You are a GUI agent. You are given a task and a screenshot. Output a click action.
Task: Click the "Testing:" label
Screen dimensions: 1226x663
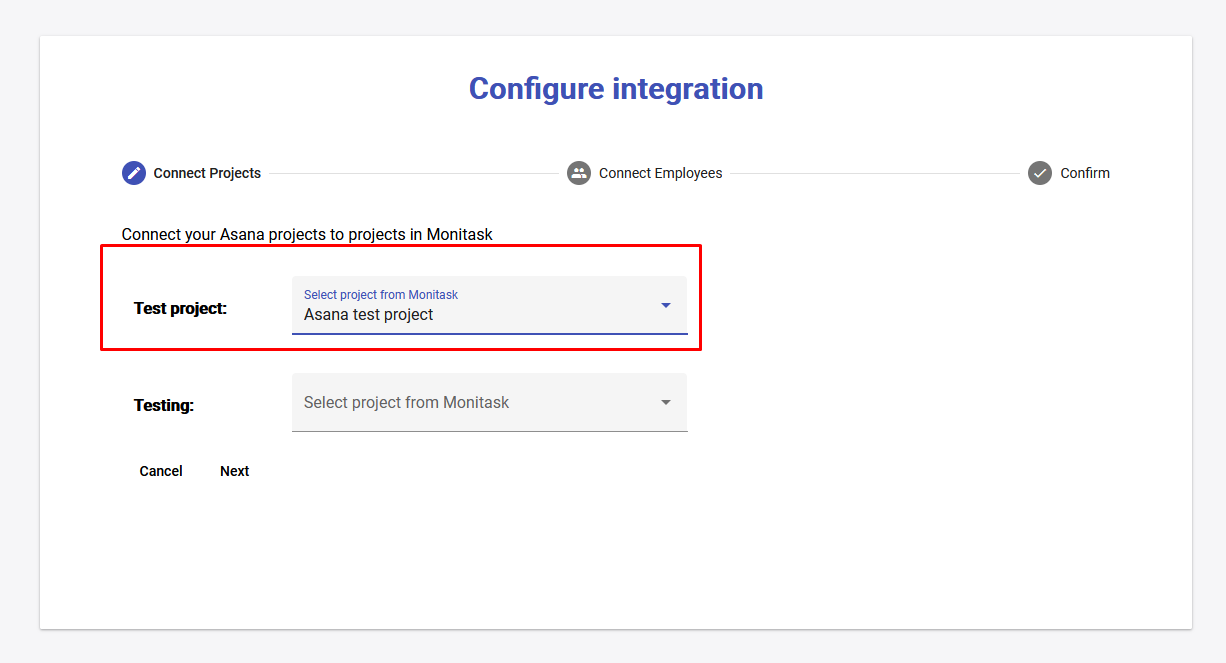tap(164, 405)
